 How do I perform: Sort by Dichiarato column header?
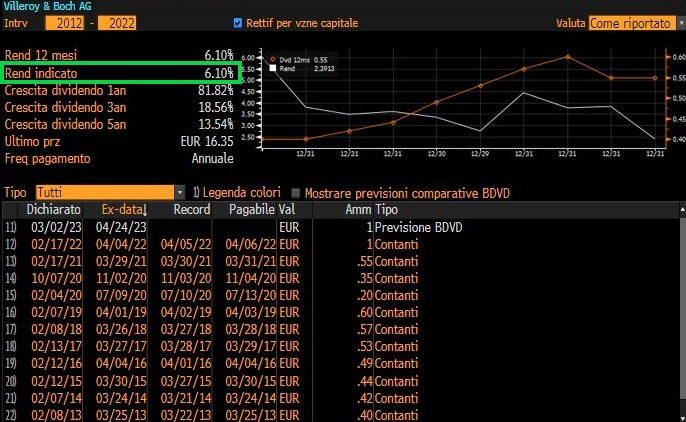(53, 209)
